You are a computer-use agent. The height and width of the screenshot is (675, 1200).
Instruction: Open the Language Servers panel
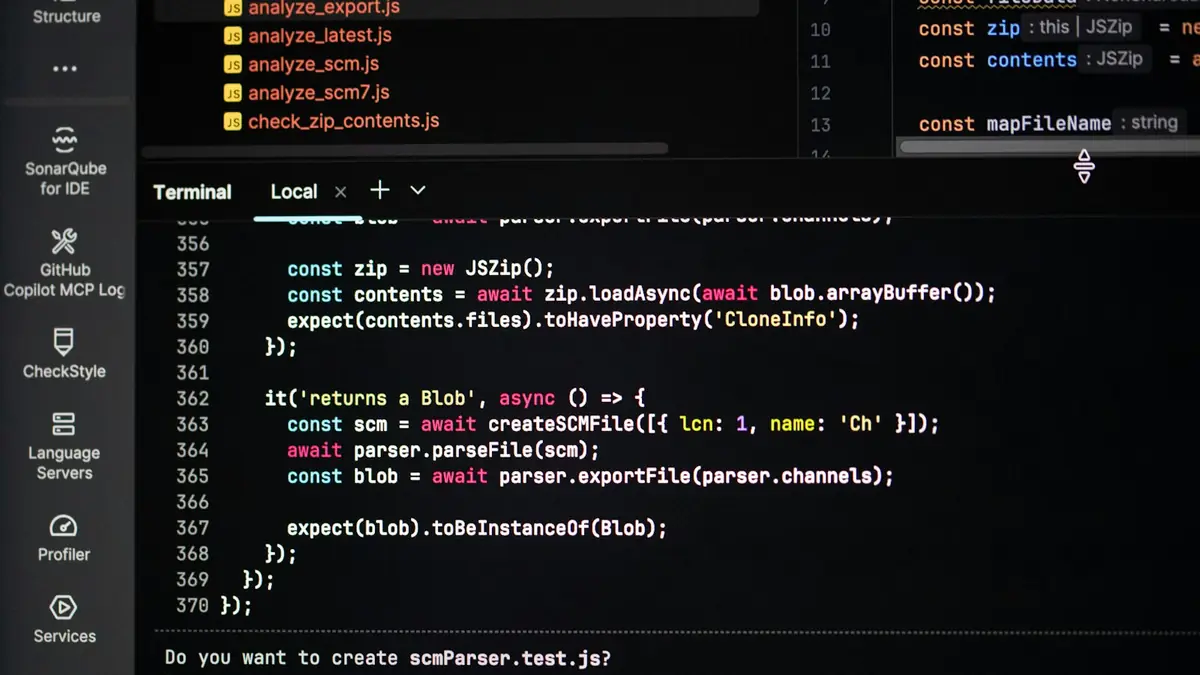(x=65, y=446)
